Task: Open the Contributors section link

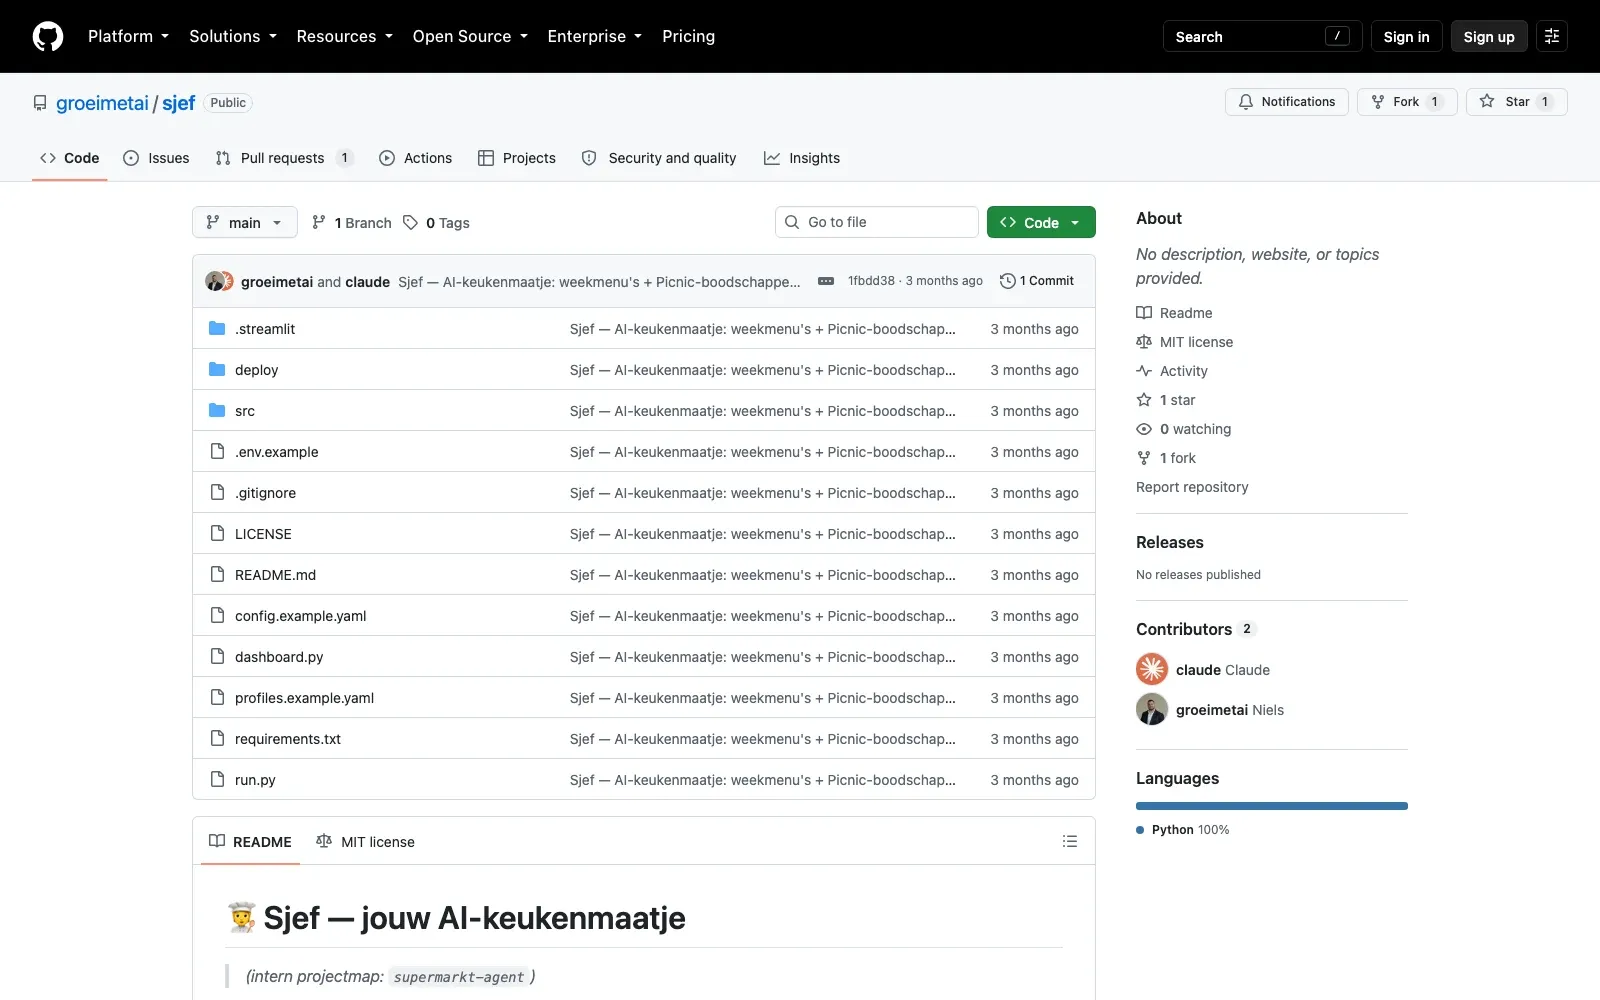Action: pos(1195,629)
